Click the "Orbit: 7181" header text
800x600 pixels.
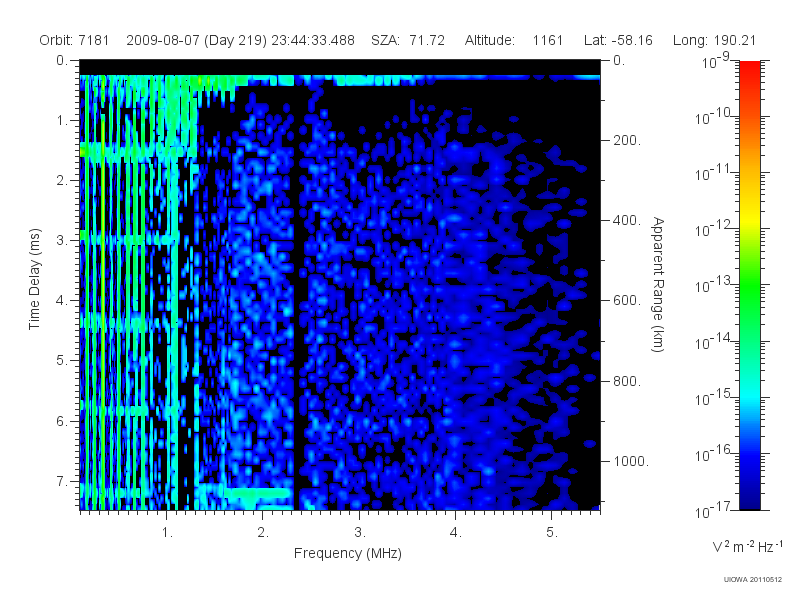click(x=74, y=40)
